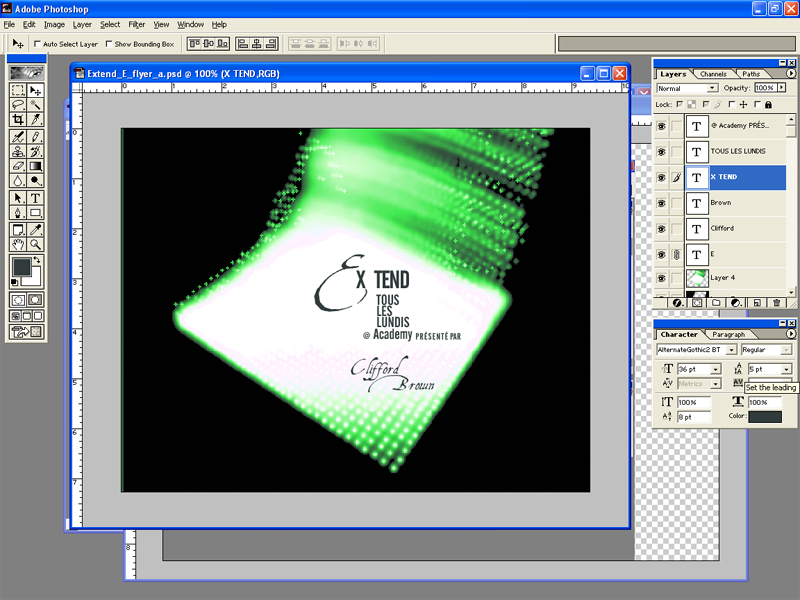800x600 pixels.
Task: Select the Zoom tool
Action: point(36,244)
